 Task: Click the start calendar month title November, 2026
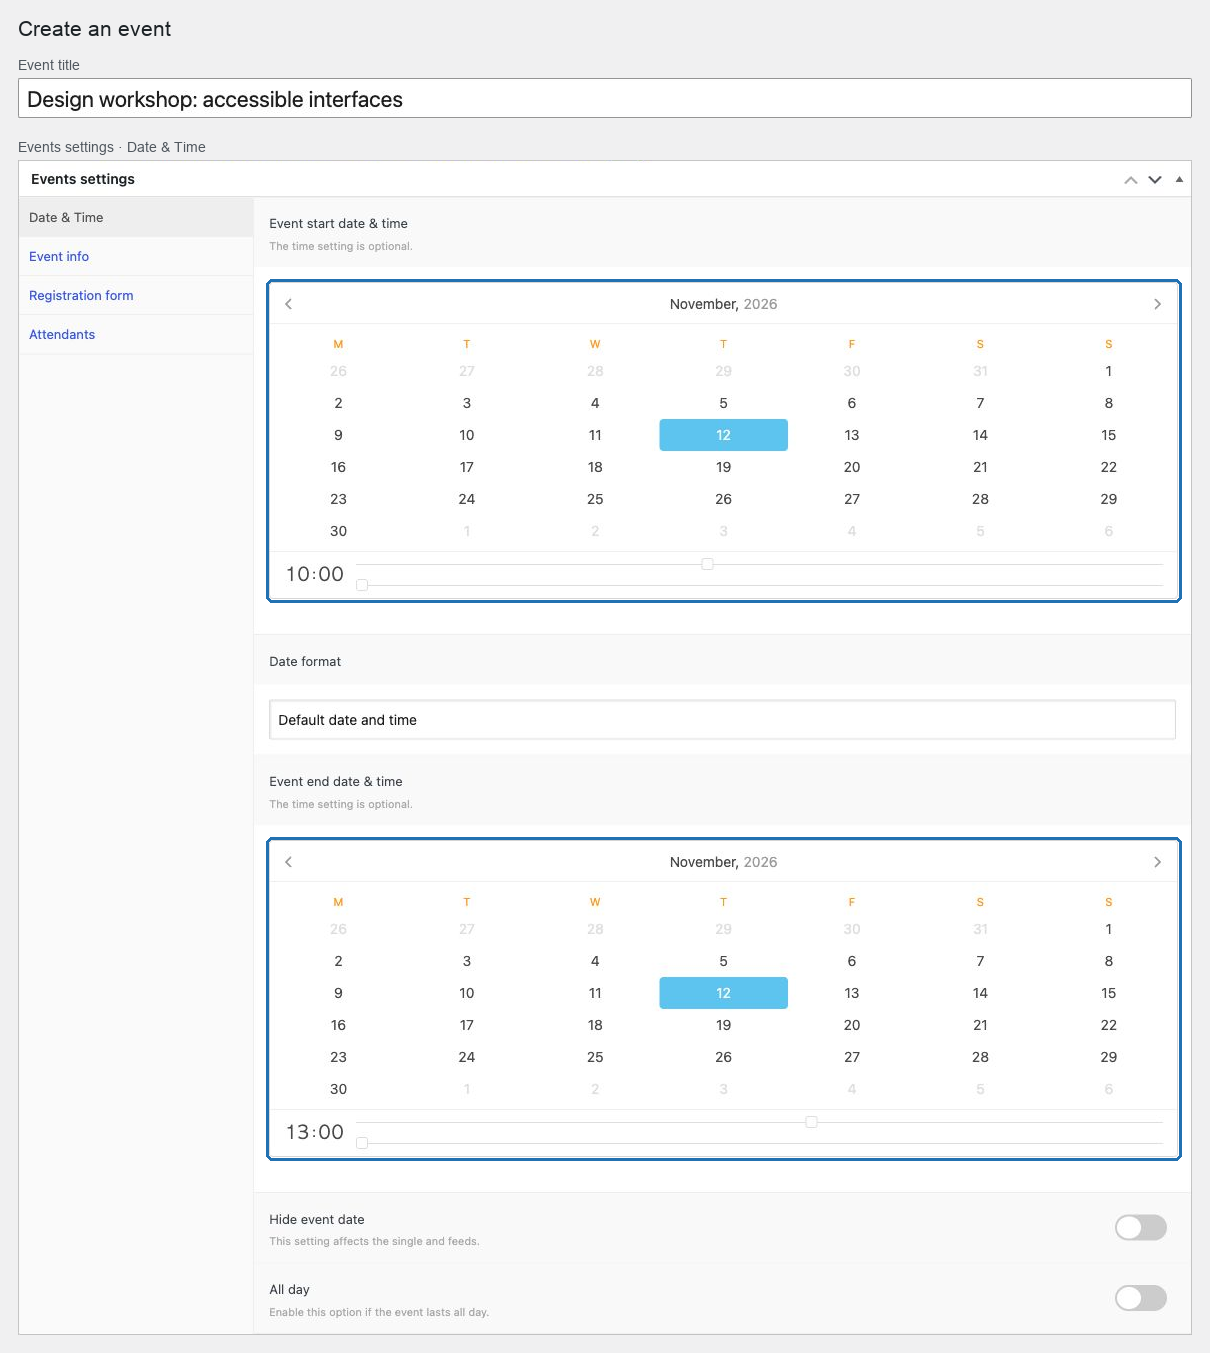[723, 304]
